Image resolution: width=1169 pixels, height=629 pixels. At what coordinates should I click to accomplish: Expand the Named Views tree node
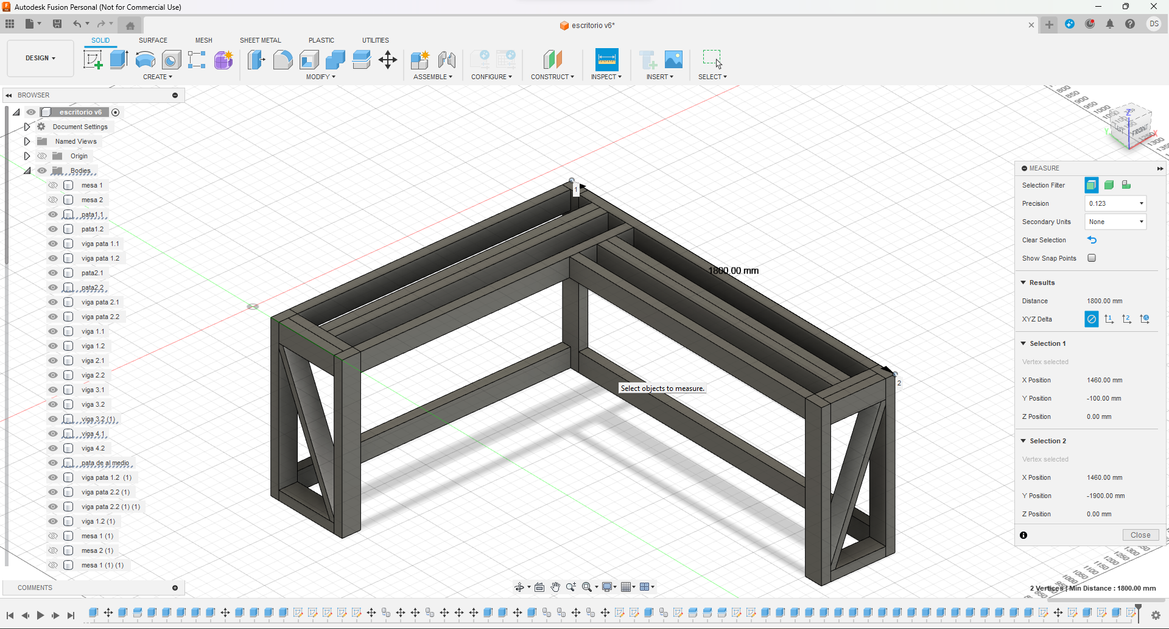coord(27,141)
